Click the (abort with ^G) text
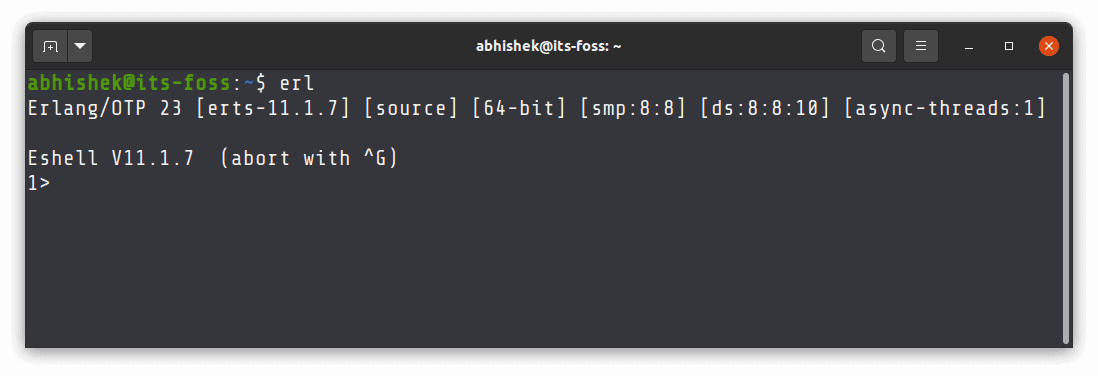The width and height of the screenshot is (1098, 376). [x=309, y=158]
